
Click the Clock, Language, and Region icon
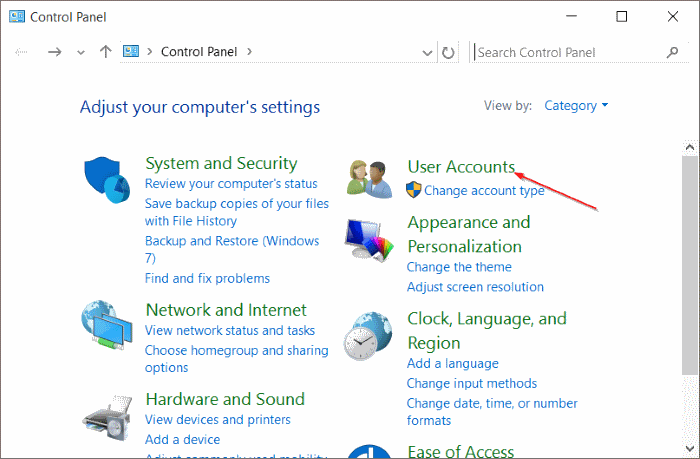pyautogui.click(x=369, y=336)
